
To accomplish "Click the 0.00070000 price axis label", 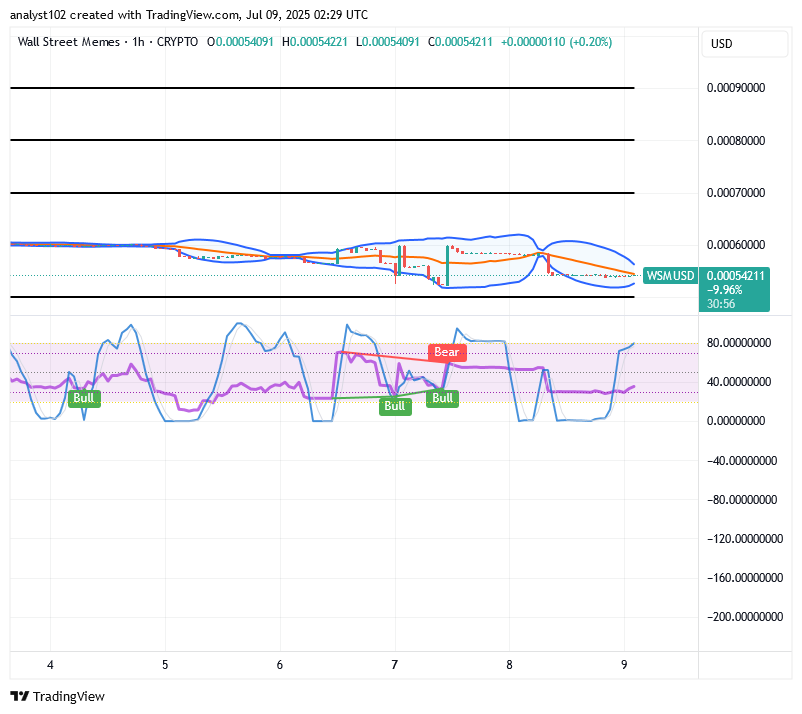I will 736,193.
